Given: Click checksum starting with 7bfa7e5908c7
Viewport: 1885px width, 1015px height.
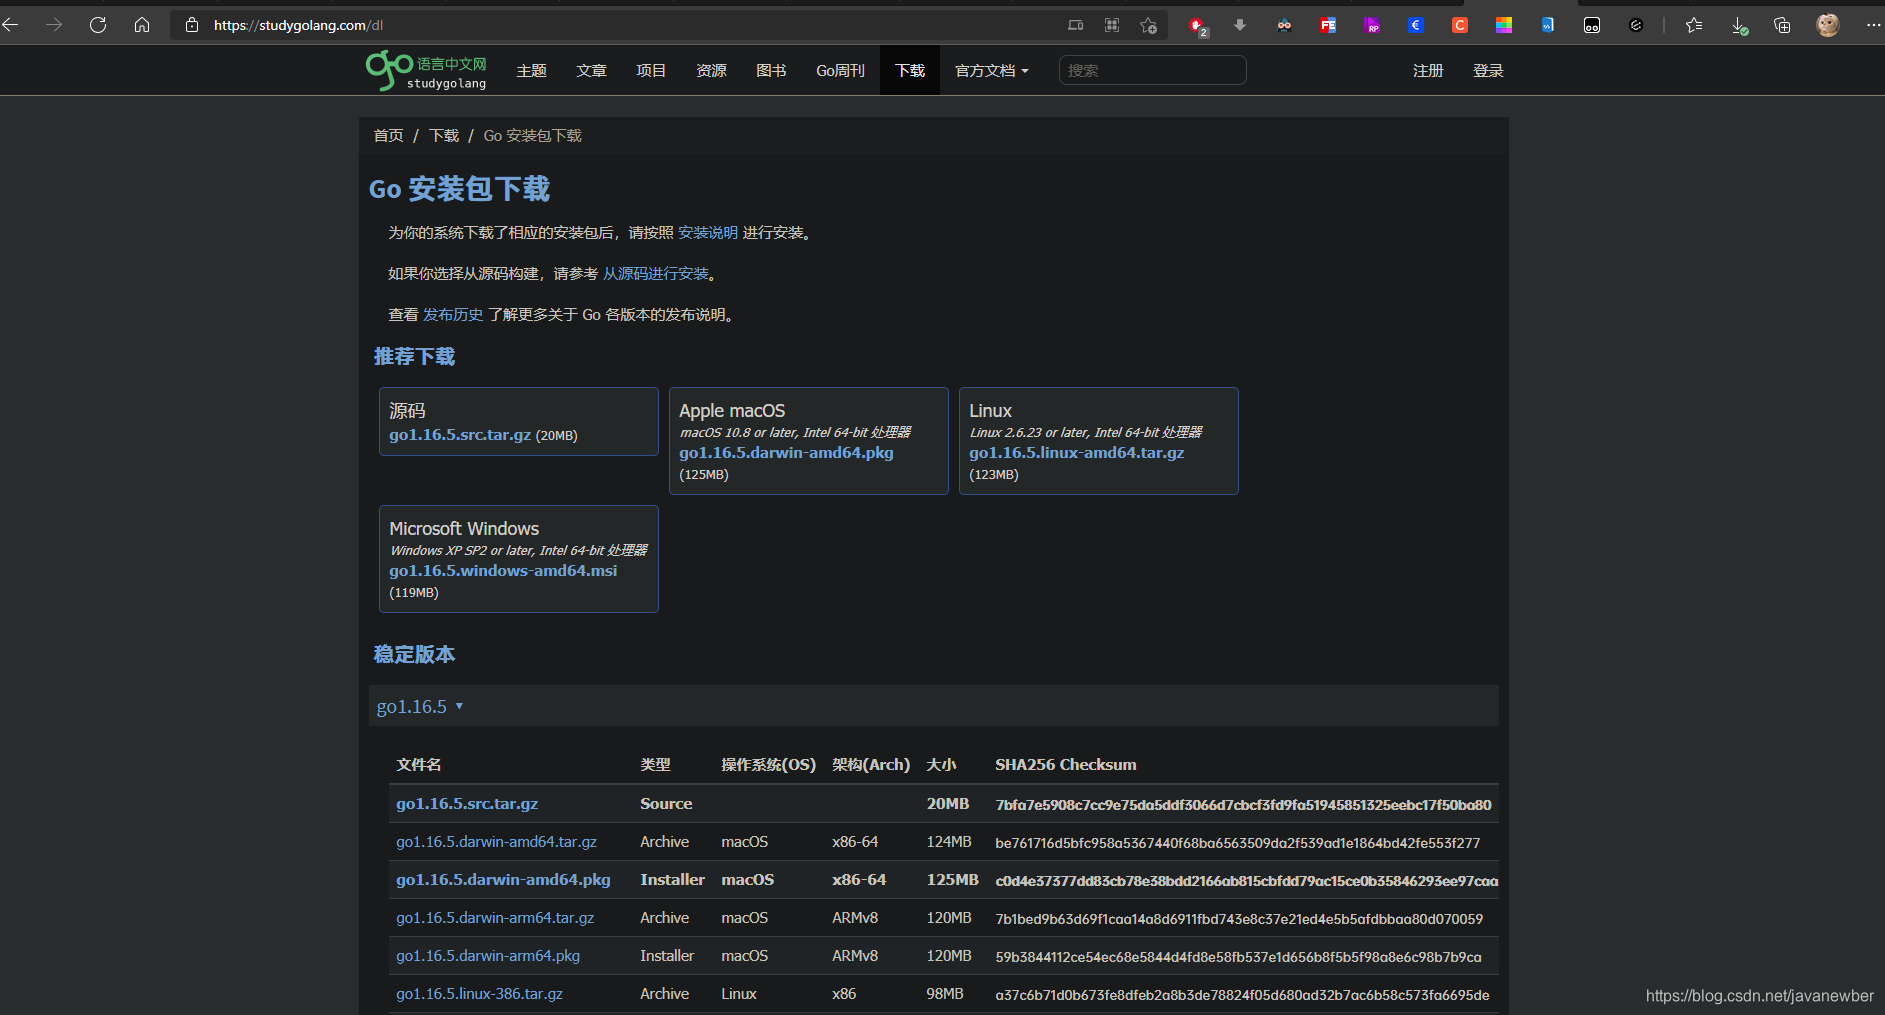Looking at the screenshot, I should pos(1243,805).
